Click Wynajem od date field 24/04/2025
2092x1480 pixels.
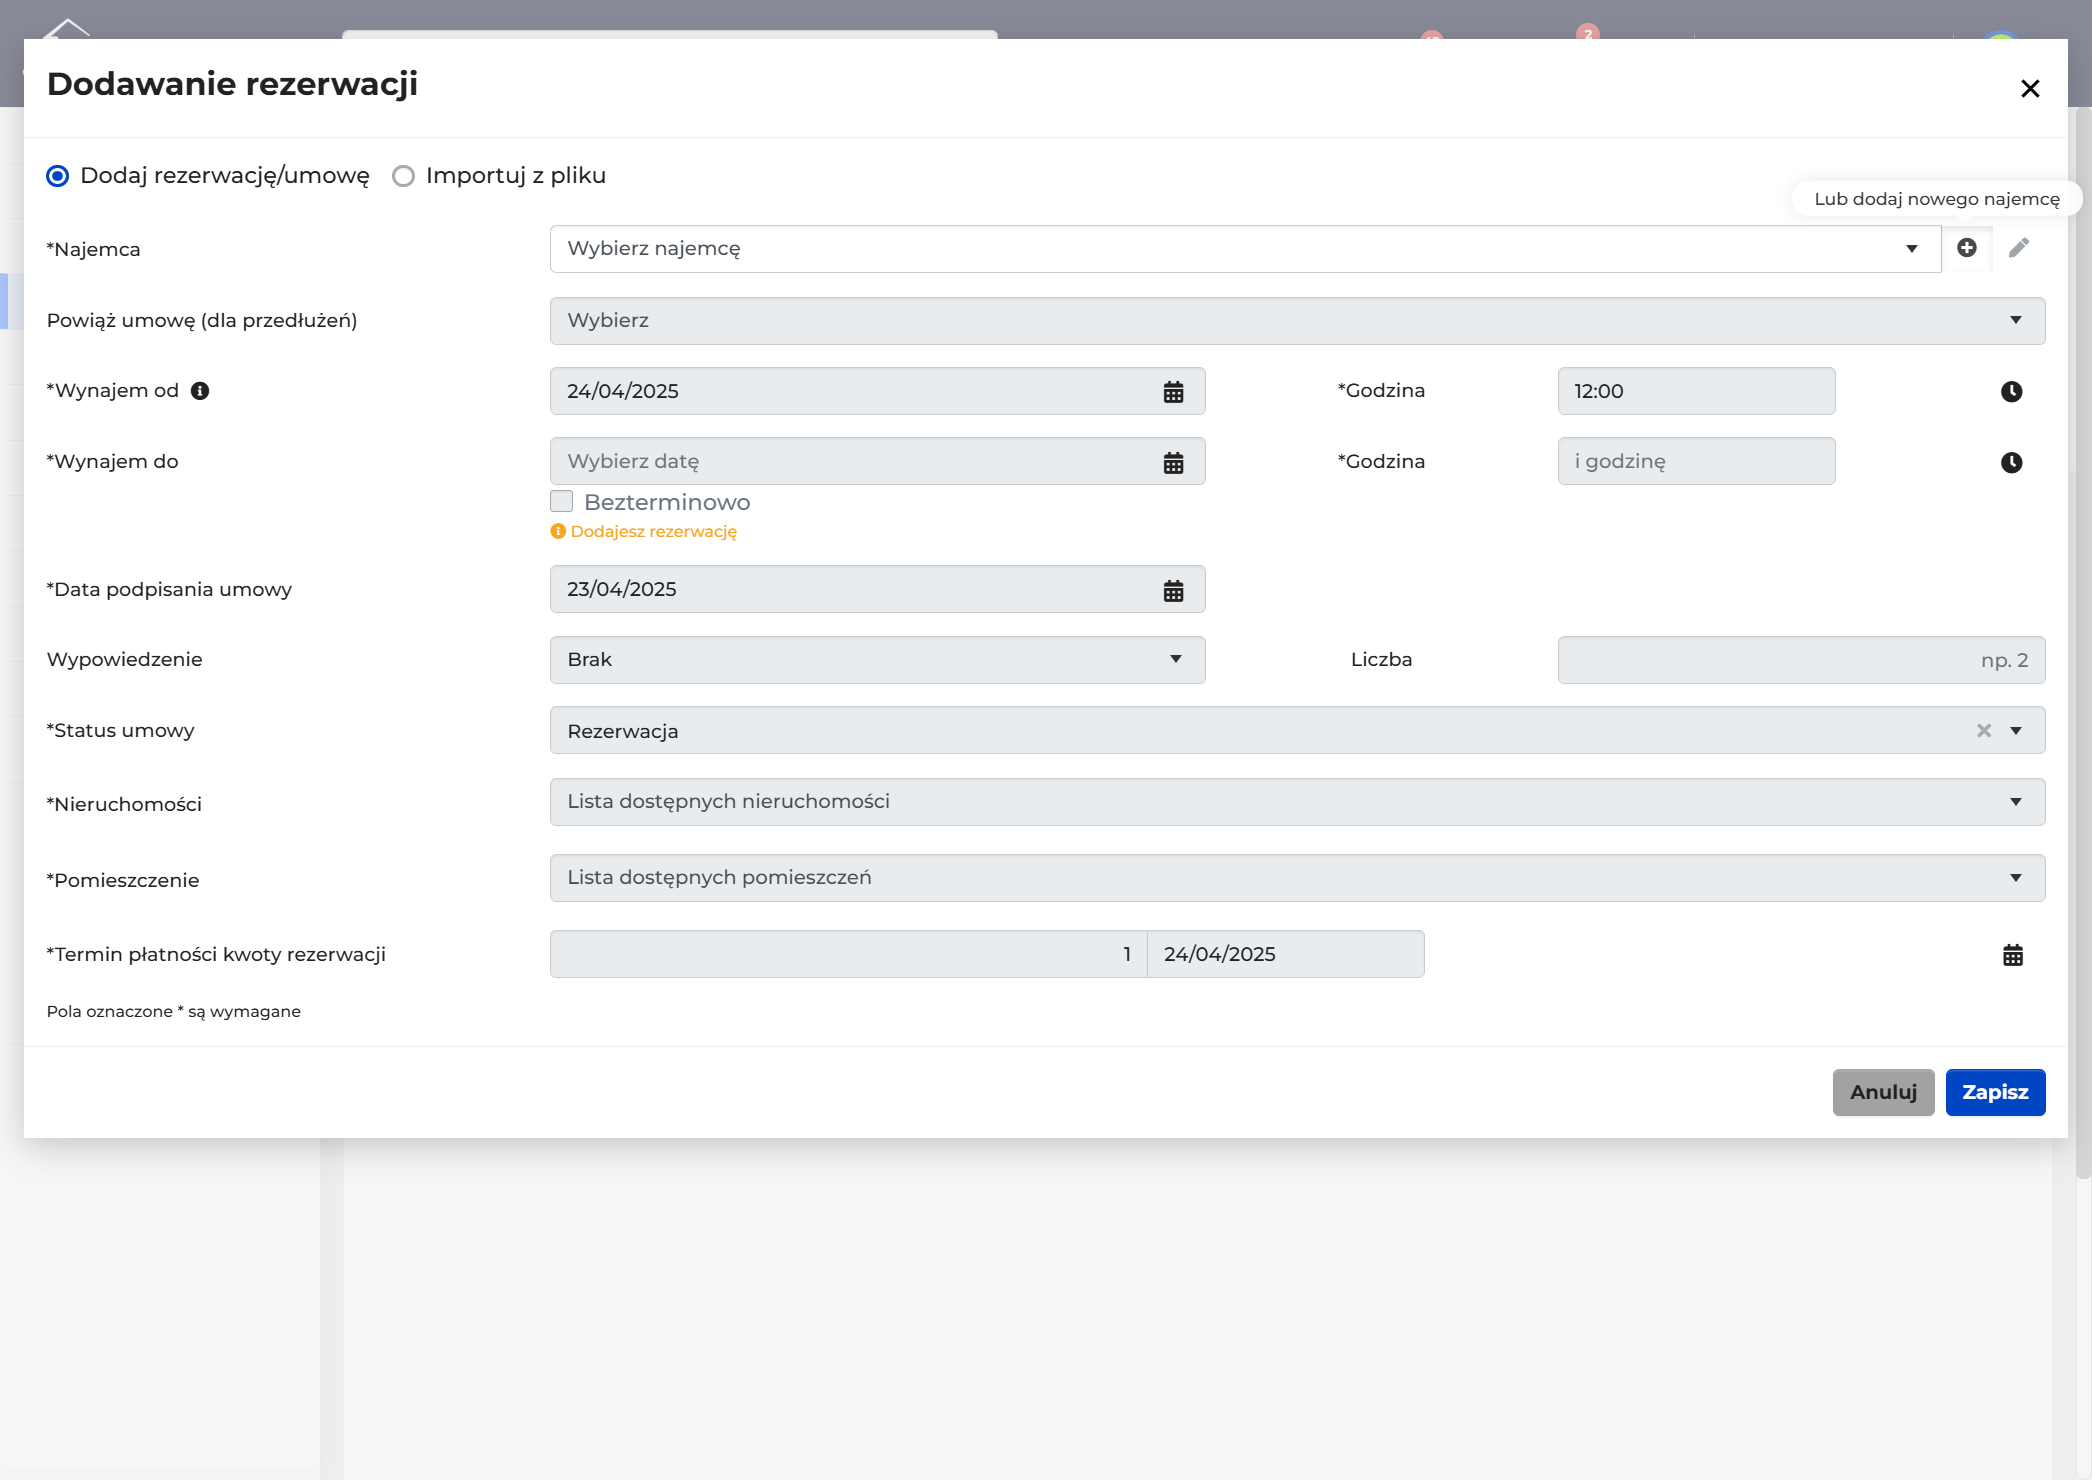pyautogui.click(x=877, y=391)
